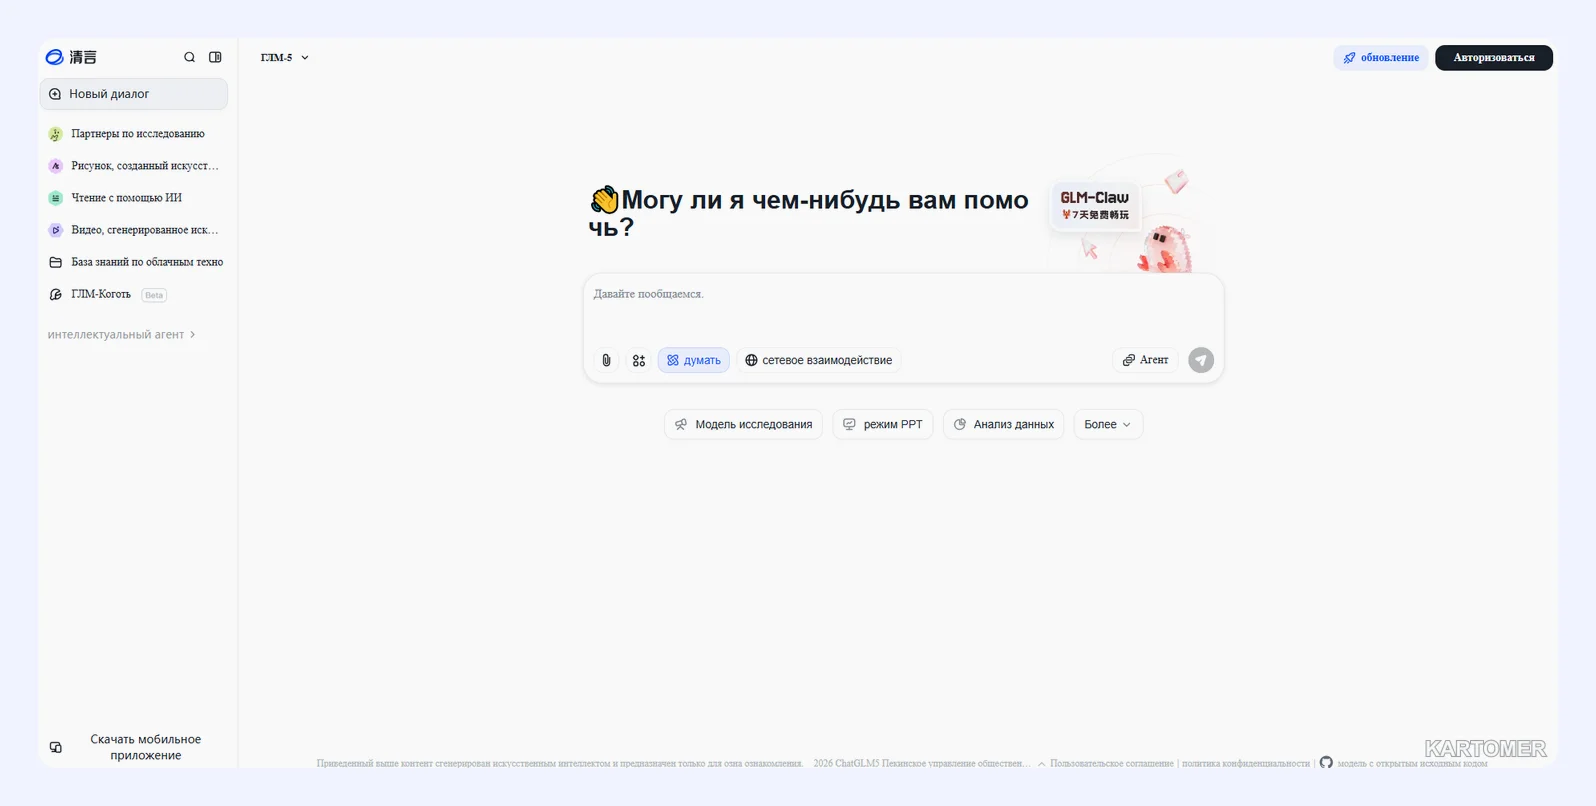Screen dimensions: 1596x806
Task: Click the search icon in sidebar header
Action: 189,57
